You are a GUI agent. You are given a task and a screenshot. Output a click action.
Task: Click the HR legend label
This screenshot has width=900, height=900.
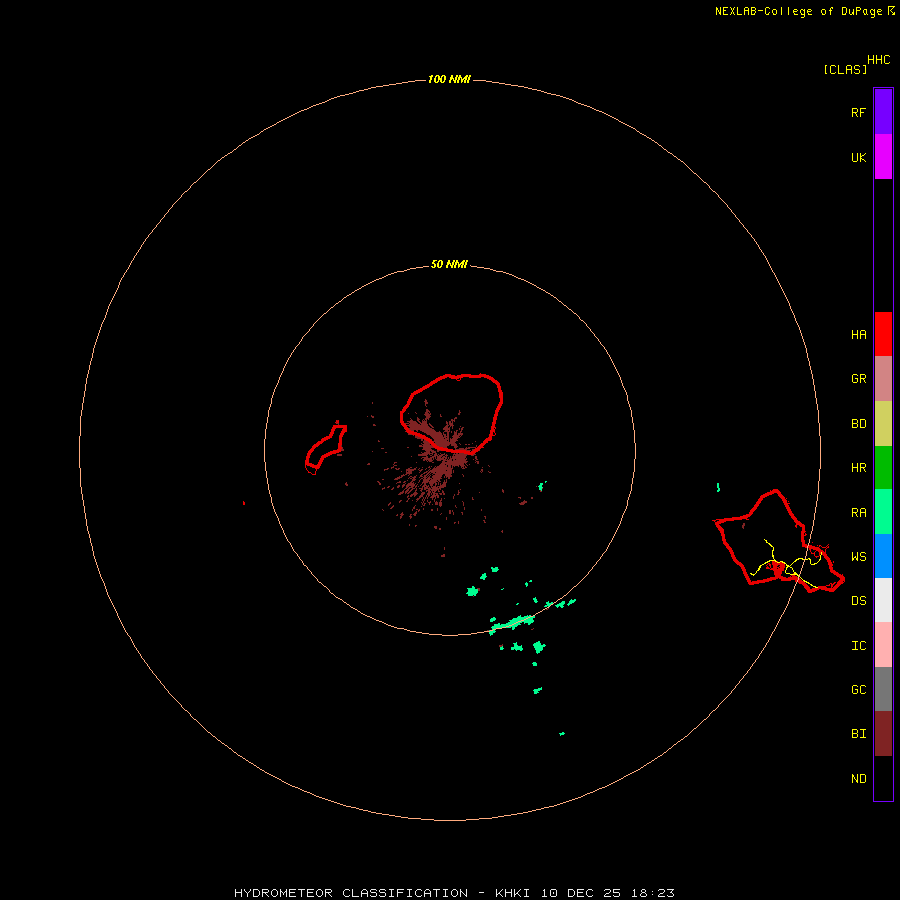point(858,468)
